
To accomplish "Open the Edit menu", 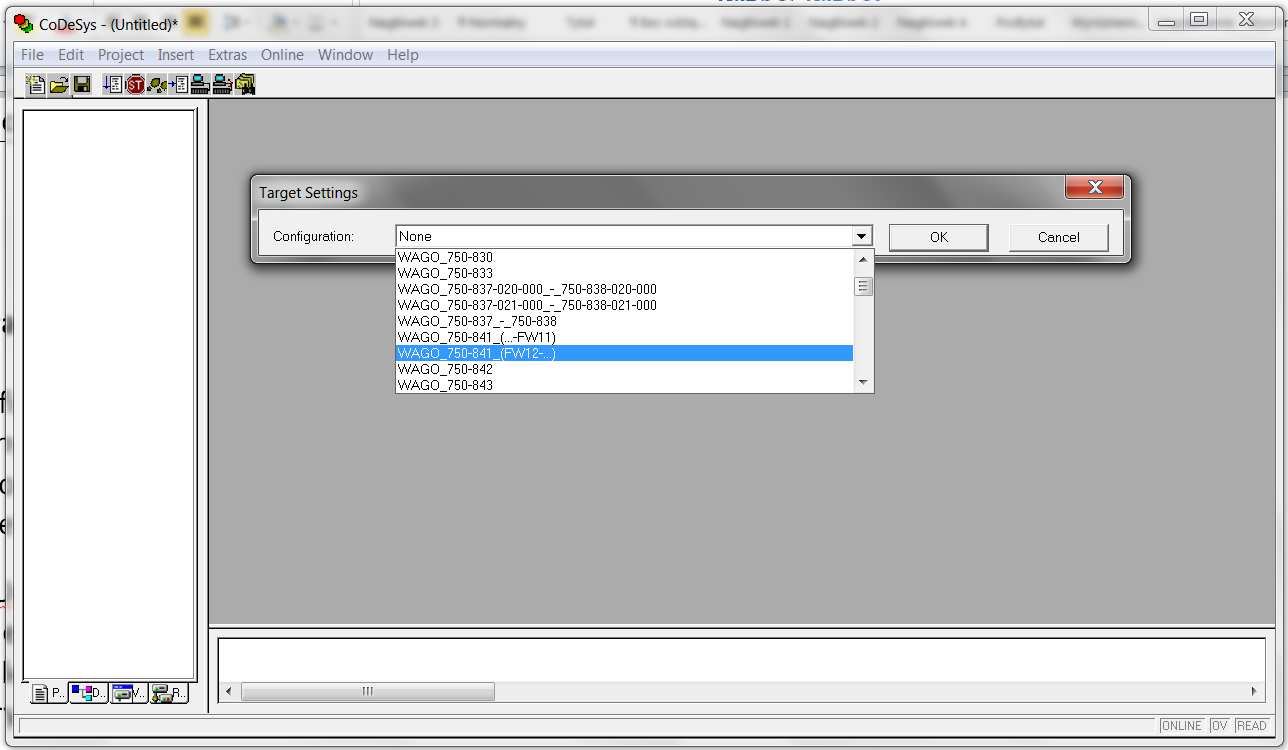I will (x=71, y=55).
